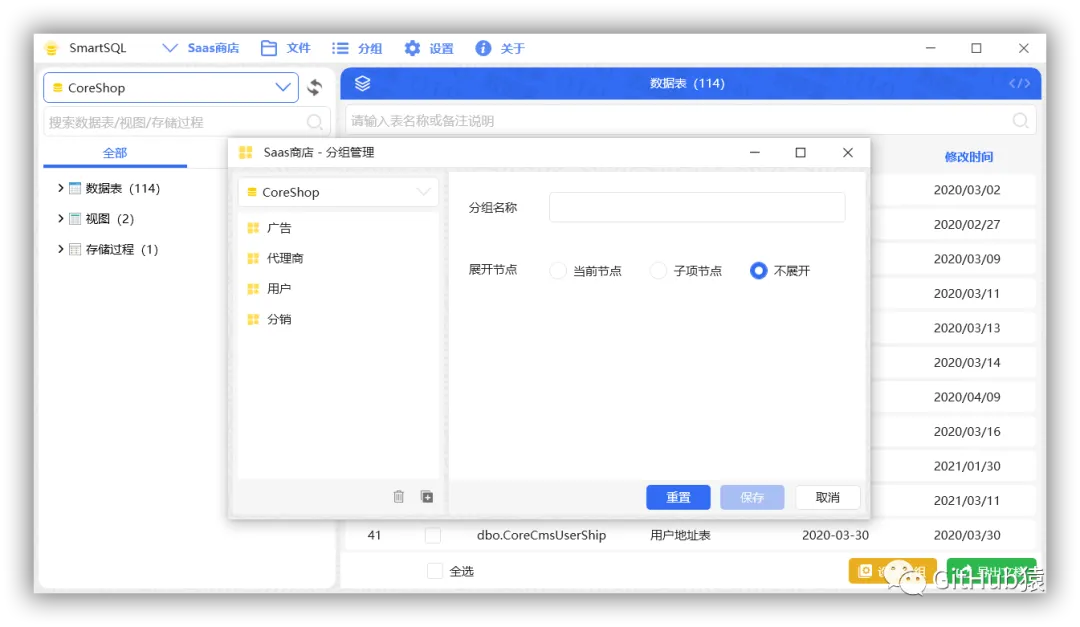This screenshot has height=627, width=1080.
Task: Click the 2021/01/30 date cell
Action: pos(967,466)
